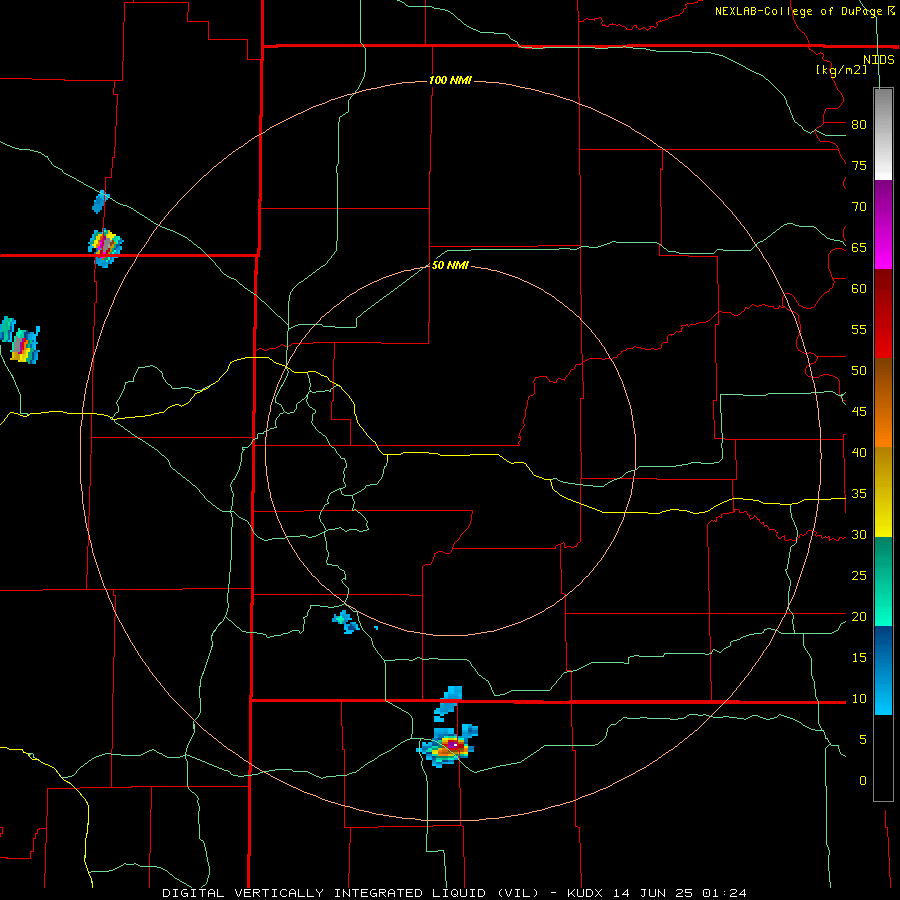Click the 40 value on color scale
The height and width of the screenshot is (900, 900).
(859, 453)
